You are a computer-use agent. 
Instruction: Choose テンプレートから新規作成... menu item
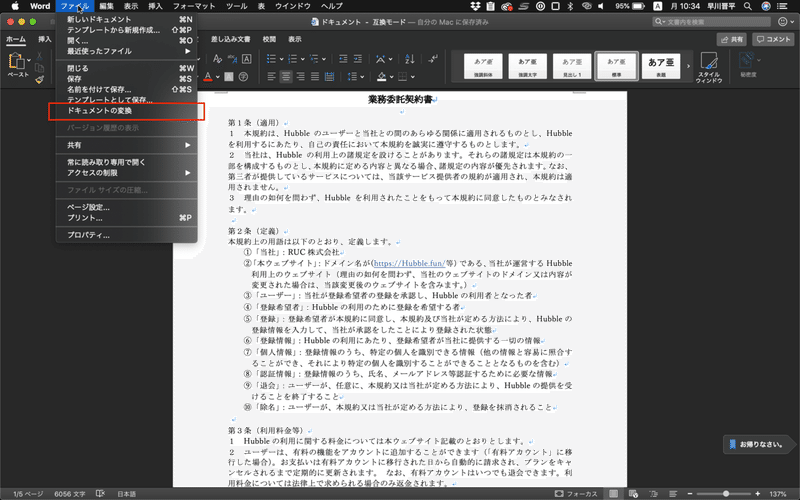click(127, 30)
